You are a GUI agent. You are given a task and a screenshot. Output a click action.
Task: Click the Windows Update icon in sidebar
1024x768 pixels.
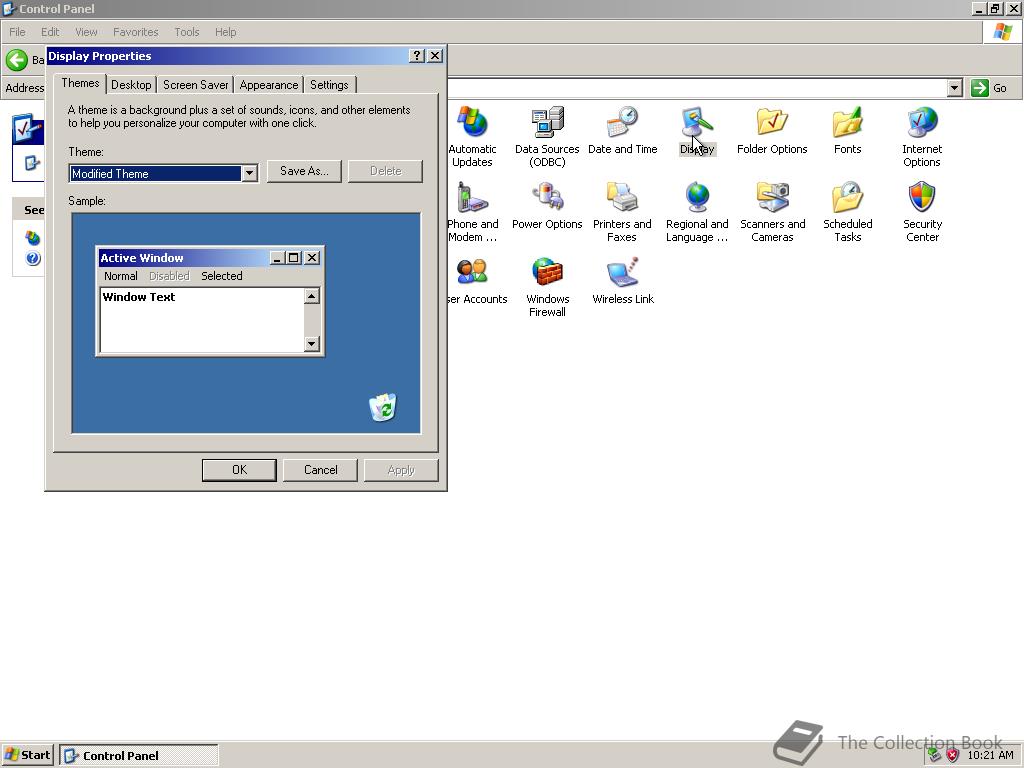point(33,238)
